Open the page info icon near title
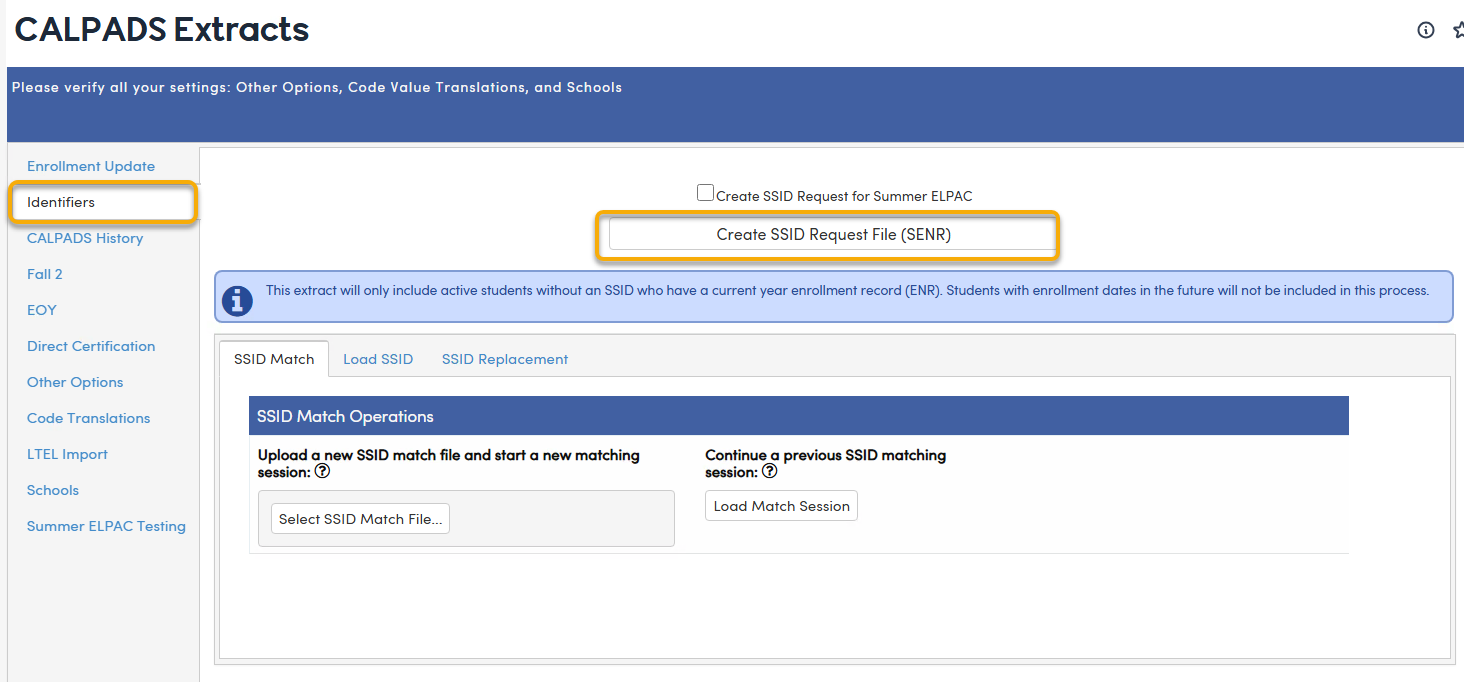The width and height of the screenshot is (1464, 682). coord(1426,30)
